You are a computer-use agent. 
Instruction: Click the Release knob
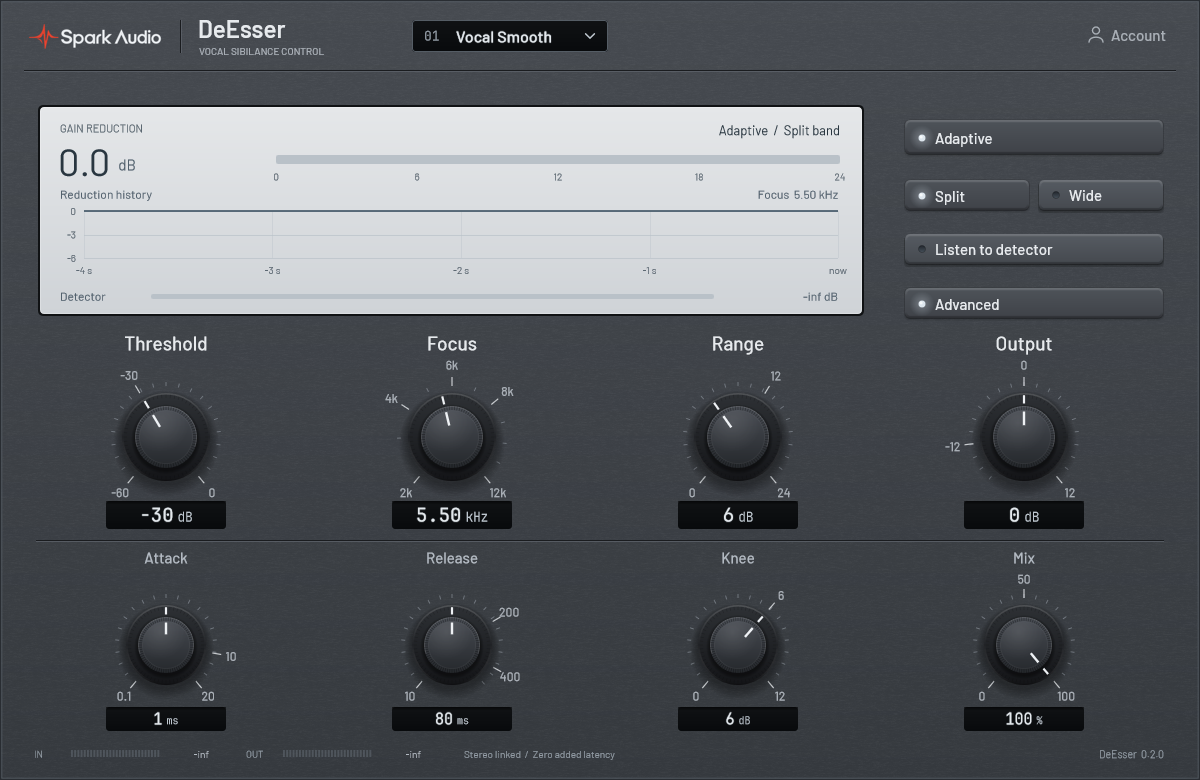[x=452, y=645]
